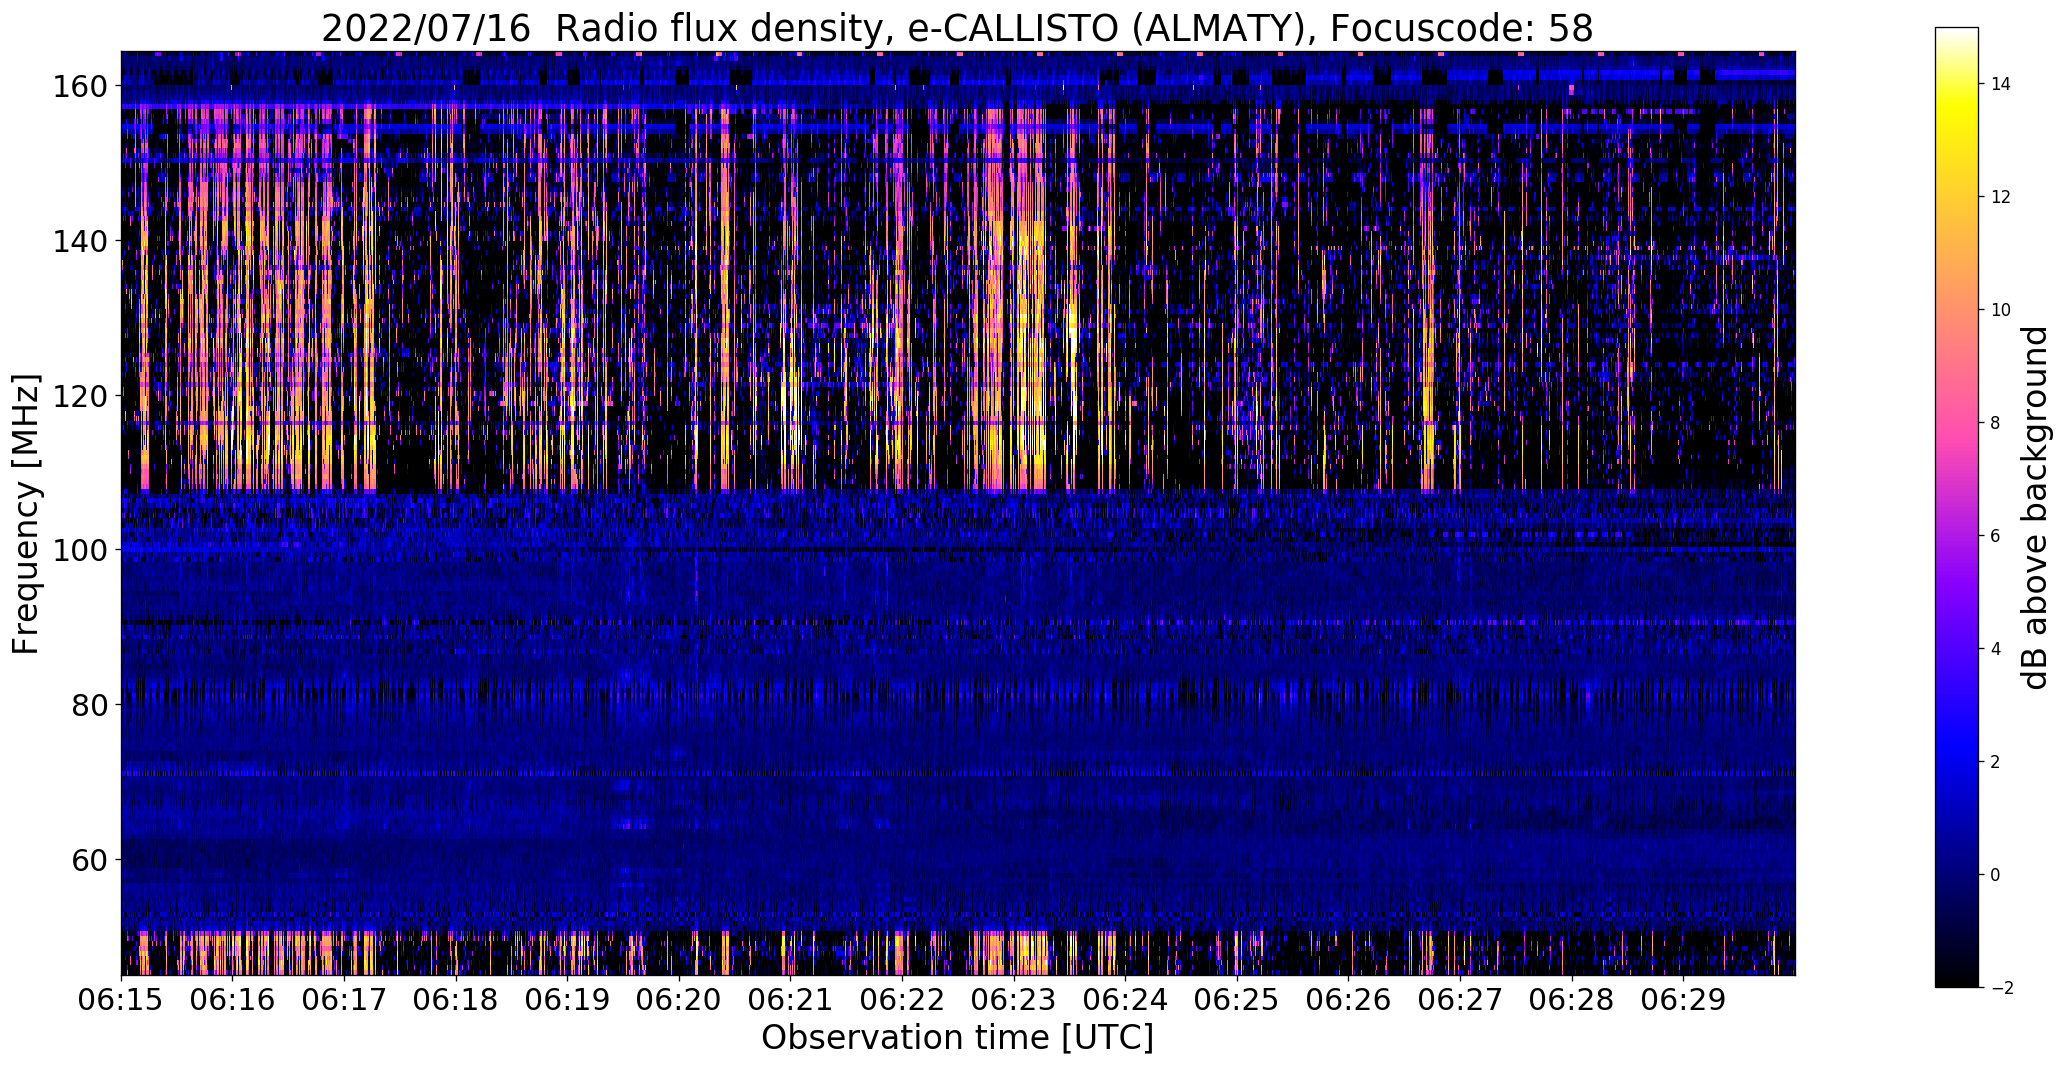This screenshot has width=2066, height=1067.
Task: Click the 'Observation time [UTC]' axis label
Action: click(957, 1038)
